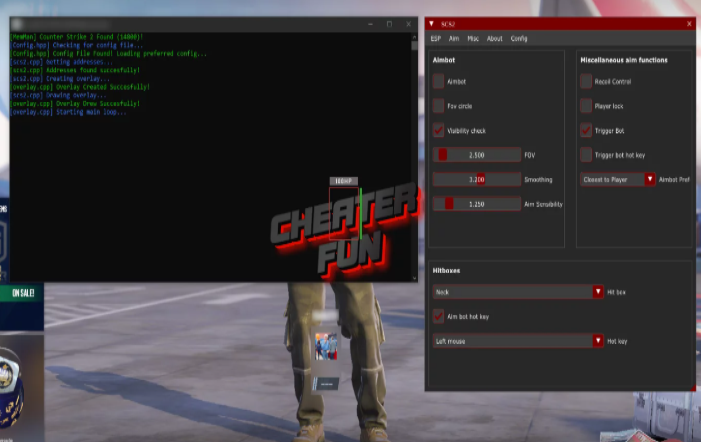Click the red arrow of the Hot key dropdown
This screenshot has width=704, height=442.
click(x=598, y=341)
